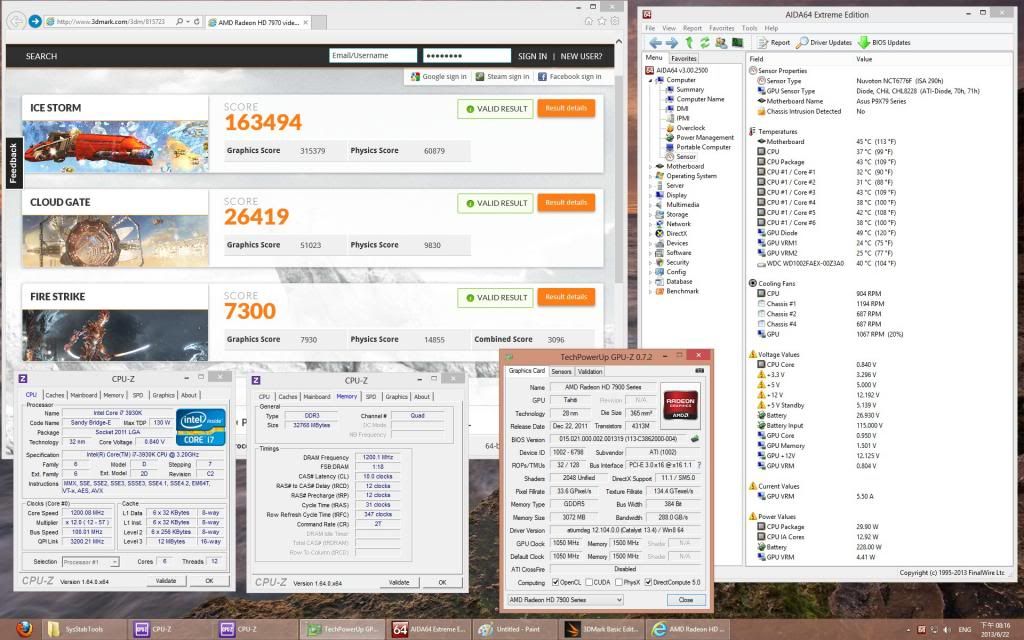Screen dimensions: 1024x640
Task: Click the browser's blue forward arrow button
Action: (35, 22)
